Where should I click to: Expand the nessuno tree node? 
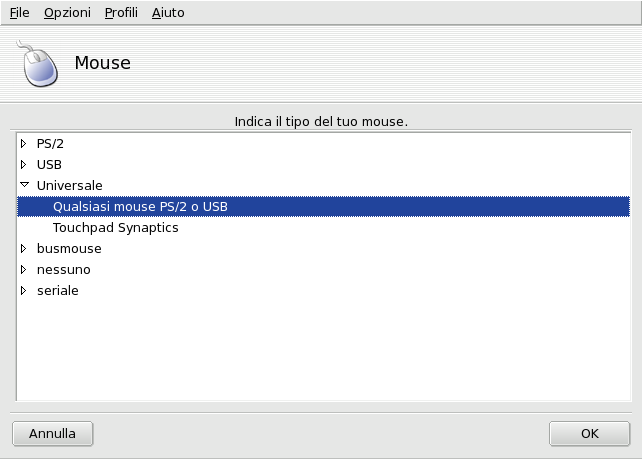[24, 269]
